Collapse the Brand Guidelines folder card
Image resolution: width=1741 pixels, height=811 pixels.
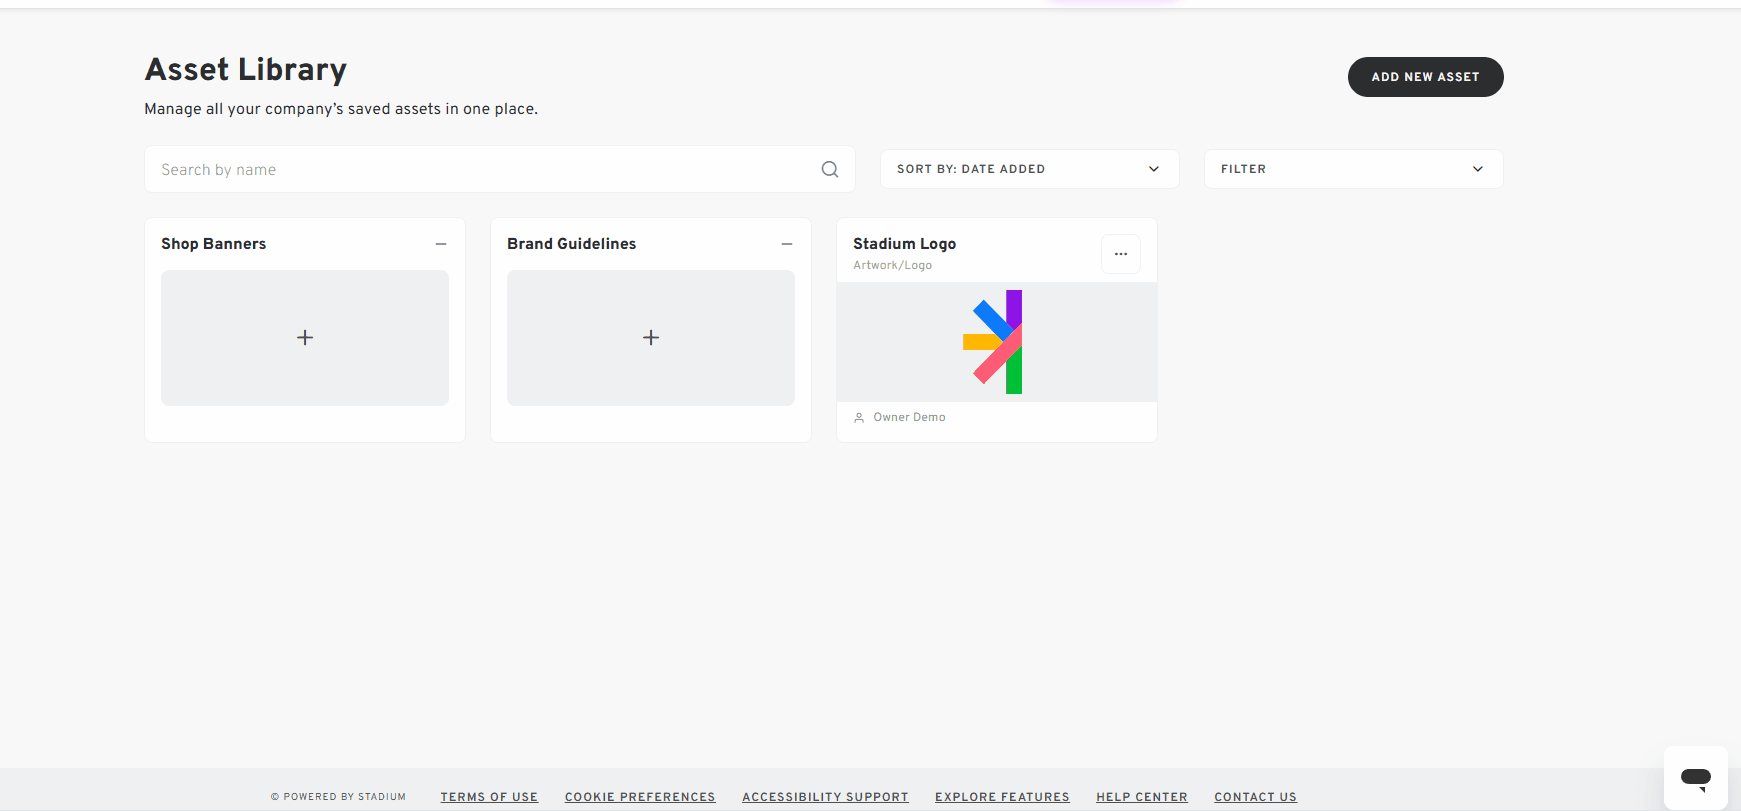787,244
